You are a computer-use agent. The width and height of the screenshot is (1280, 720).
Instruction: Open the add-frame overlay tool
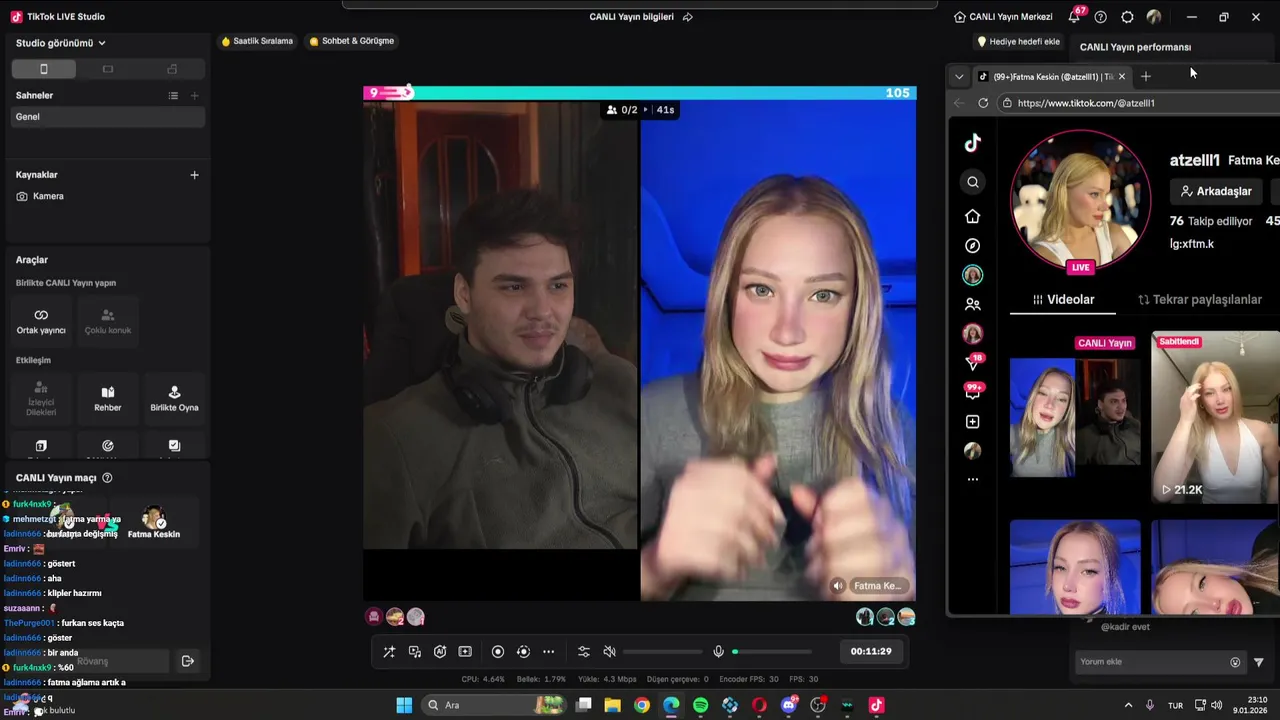[465, 652]
